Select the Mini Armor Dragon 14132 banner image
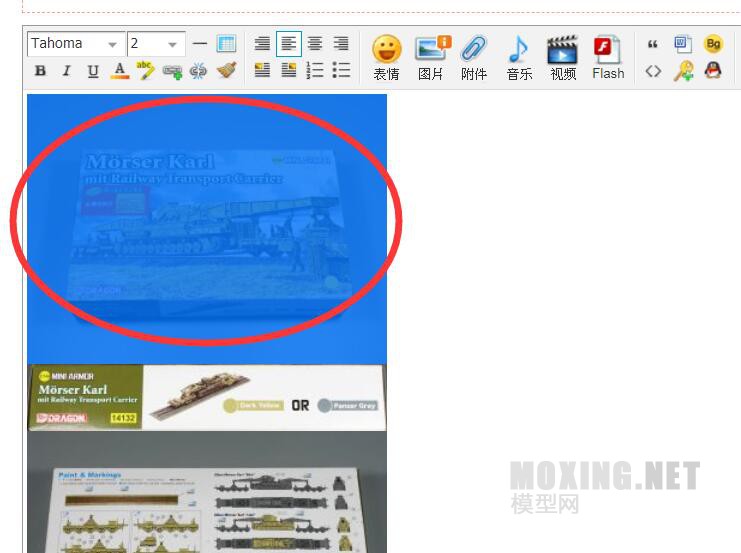The width and height of the screenshot is (741, 553). coord(207,397)
